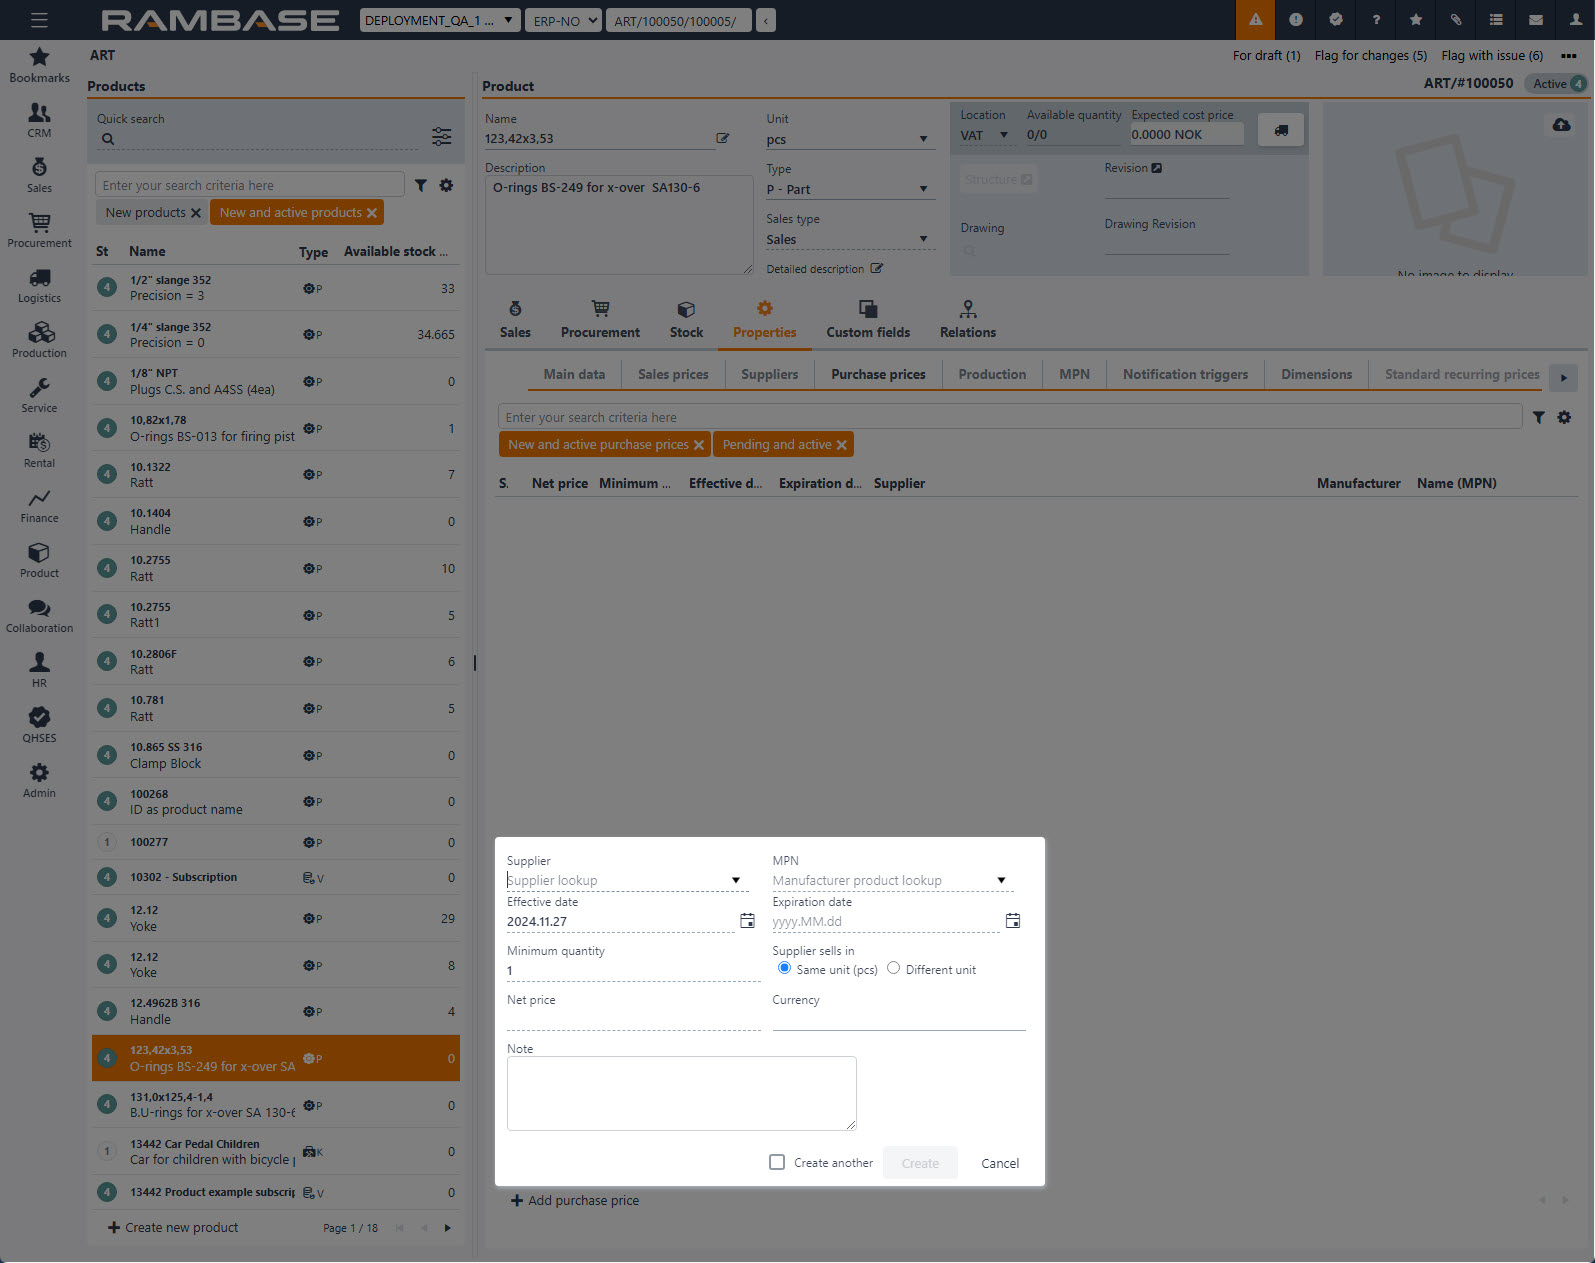Open the Procurement module in the sidebar
1595x1263 pixels.
[x=39, y=229]
